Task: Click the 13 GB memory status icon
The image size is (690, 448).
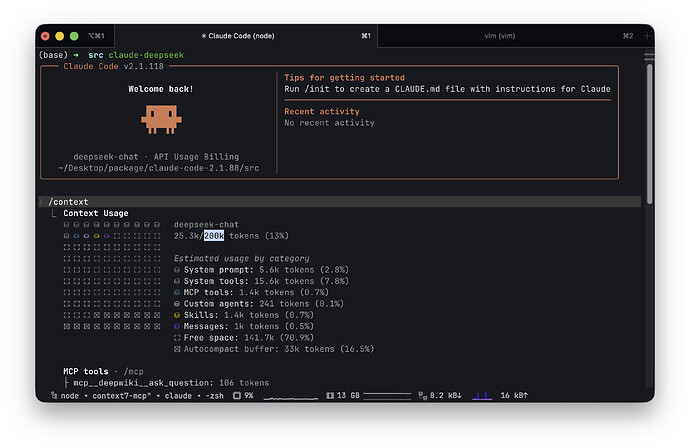Action: coord(330,396)
